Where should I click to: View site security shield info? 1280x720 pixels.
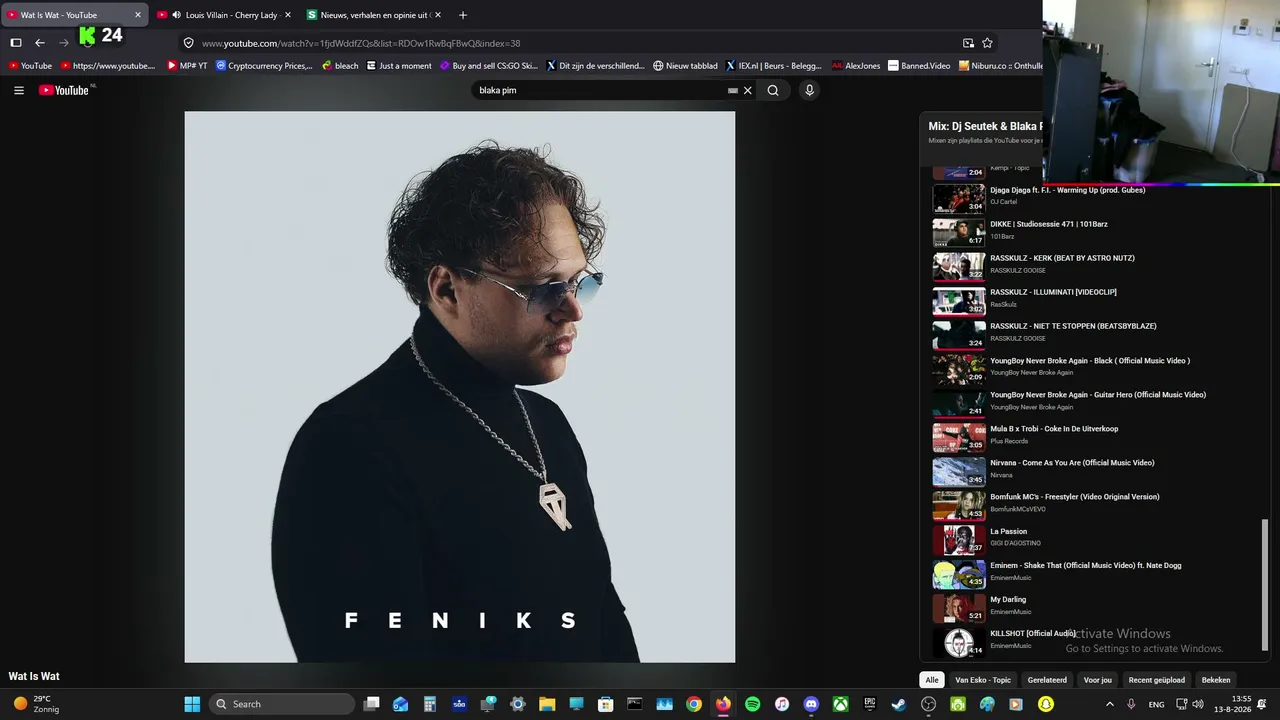(x=188, y=43)
